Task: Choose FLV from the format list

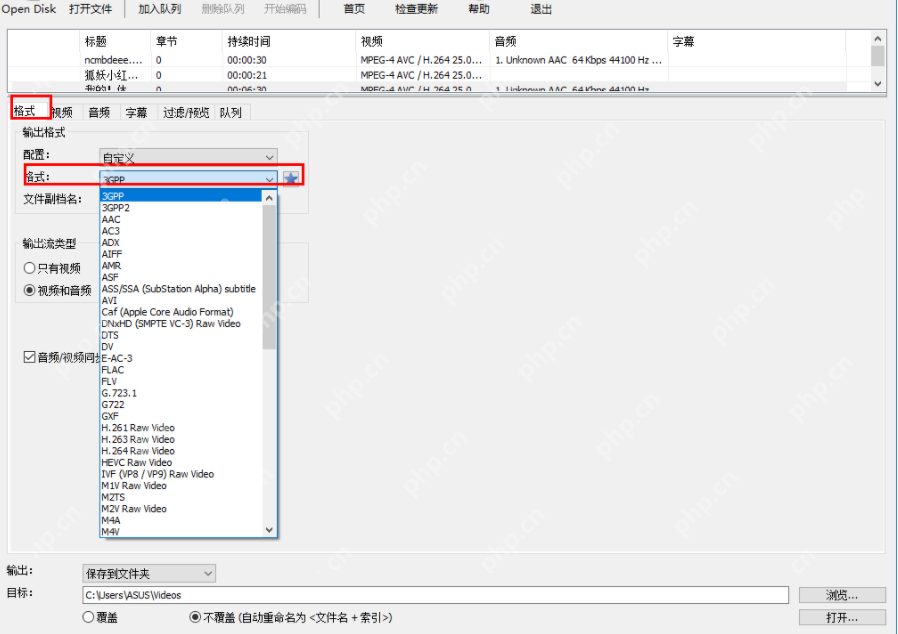Action: pyautogui.click(x=181, y=381)
